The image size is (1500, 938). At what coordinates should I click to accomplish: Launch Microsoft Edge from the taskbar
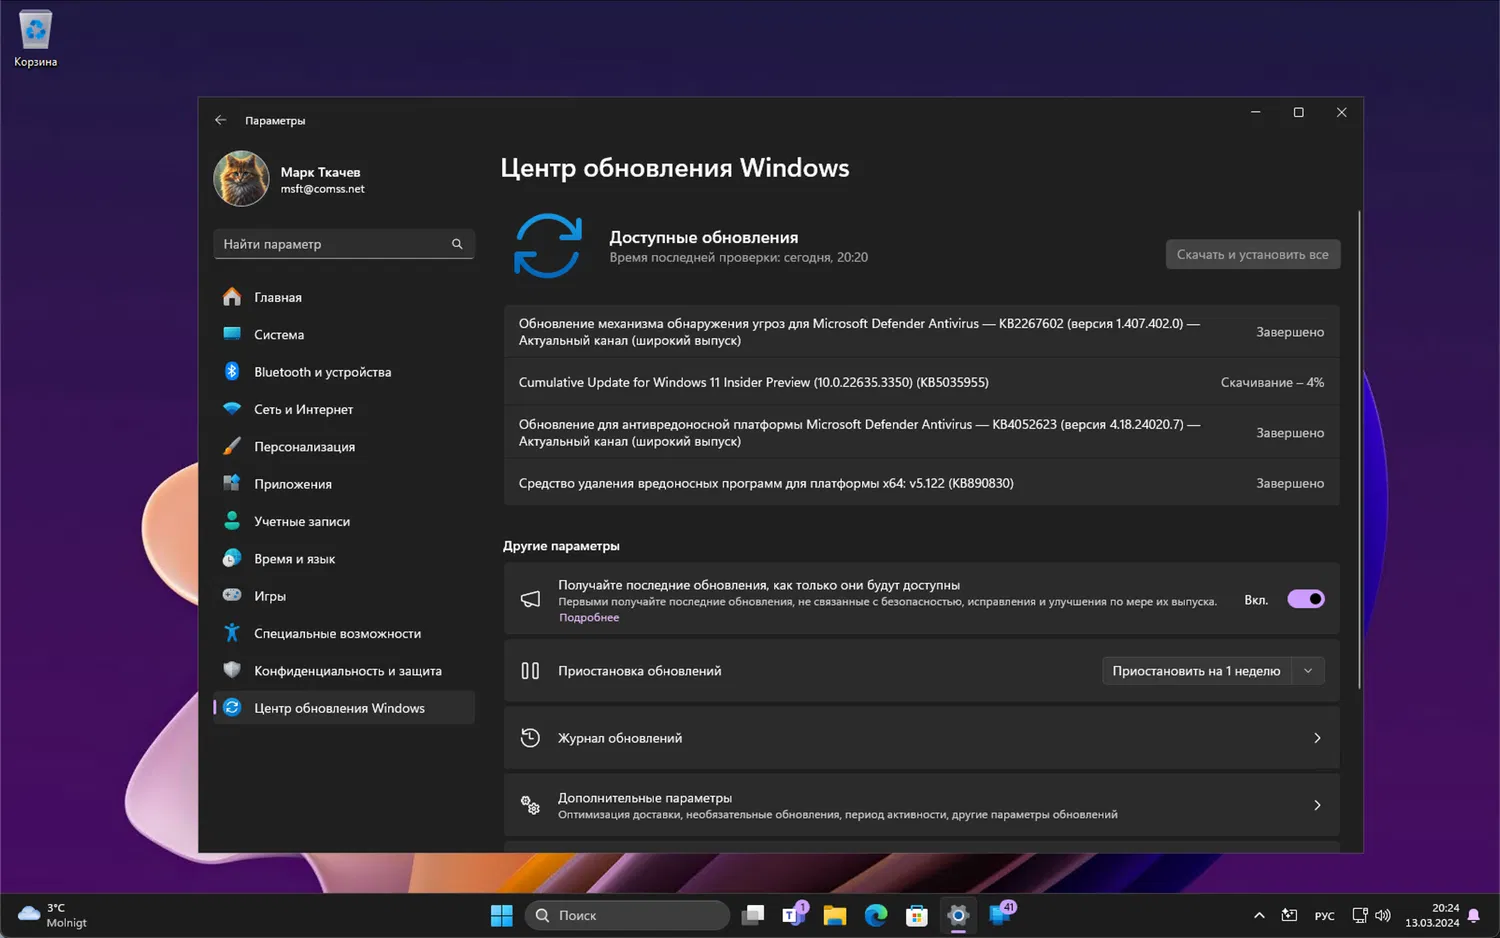pos(876,915)
